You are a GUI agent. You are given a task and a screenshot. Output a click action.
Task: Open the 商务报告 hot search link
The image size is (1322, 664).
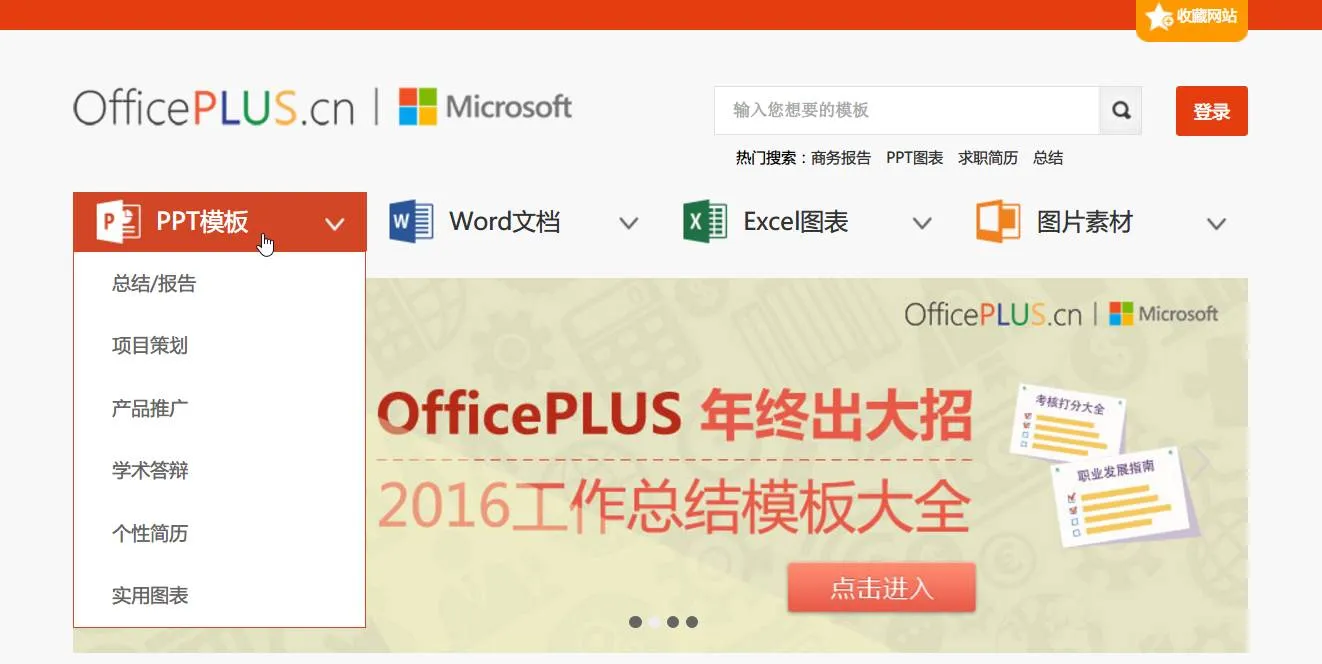pyautogui.click(x=841, y=158)
